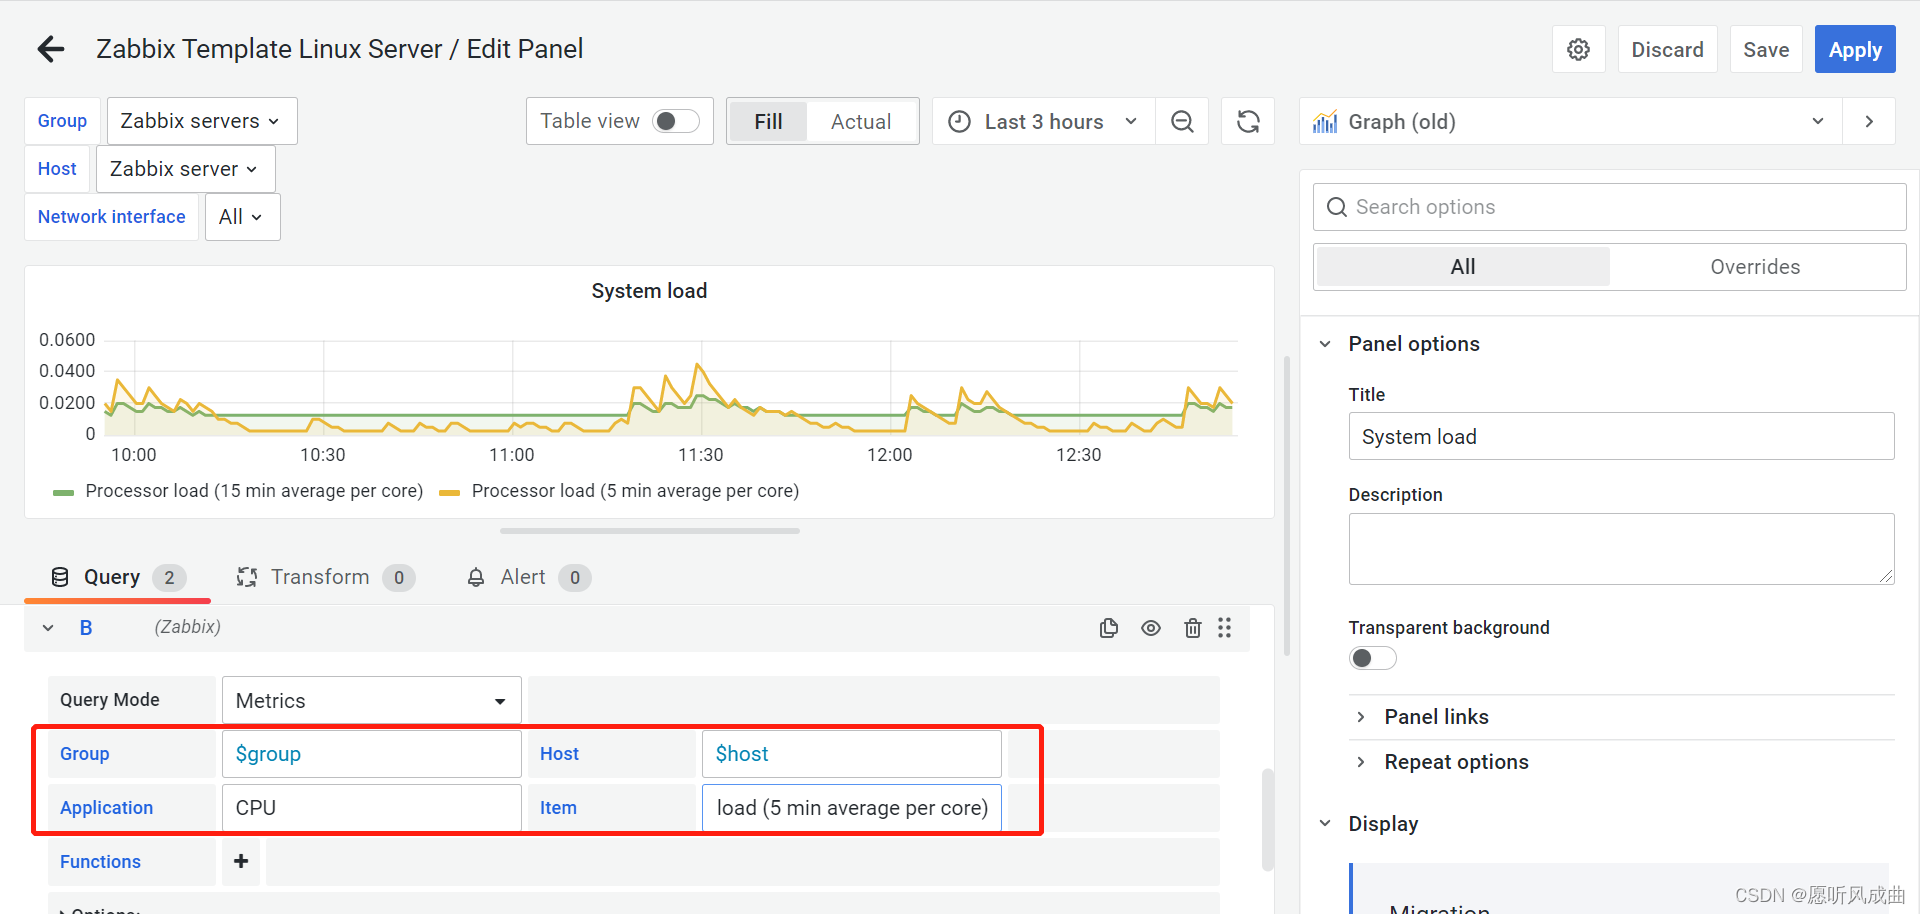Refresh the dashboard with the refresh icon

(x=1248, y=121)
